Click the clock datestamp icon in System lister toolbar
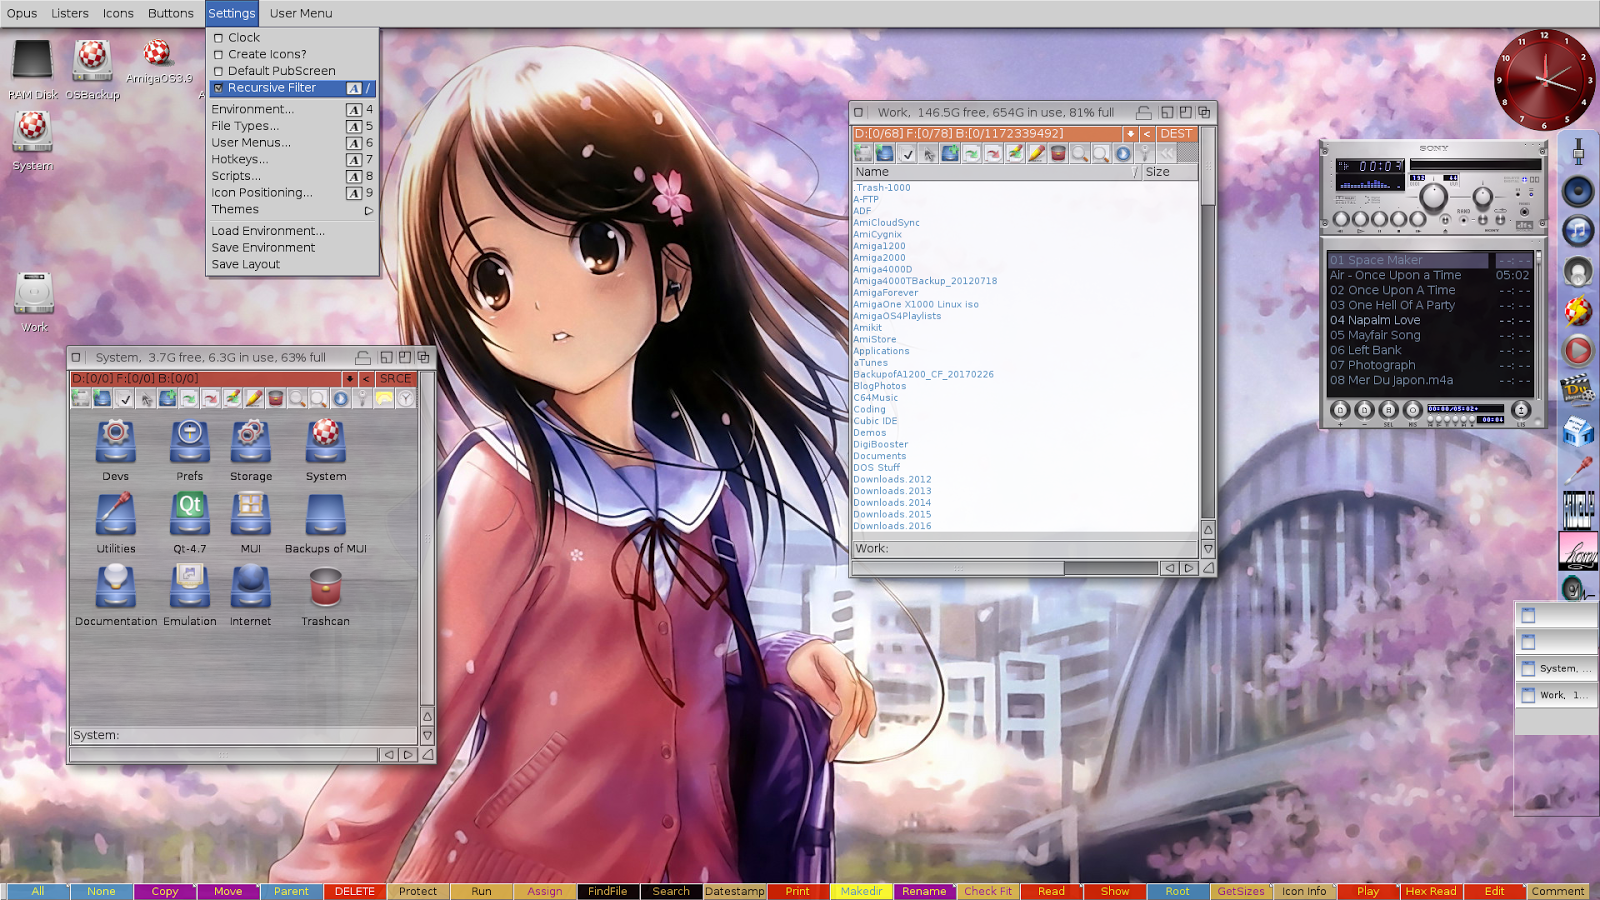 [x=406, y=398]
